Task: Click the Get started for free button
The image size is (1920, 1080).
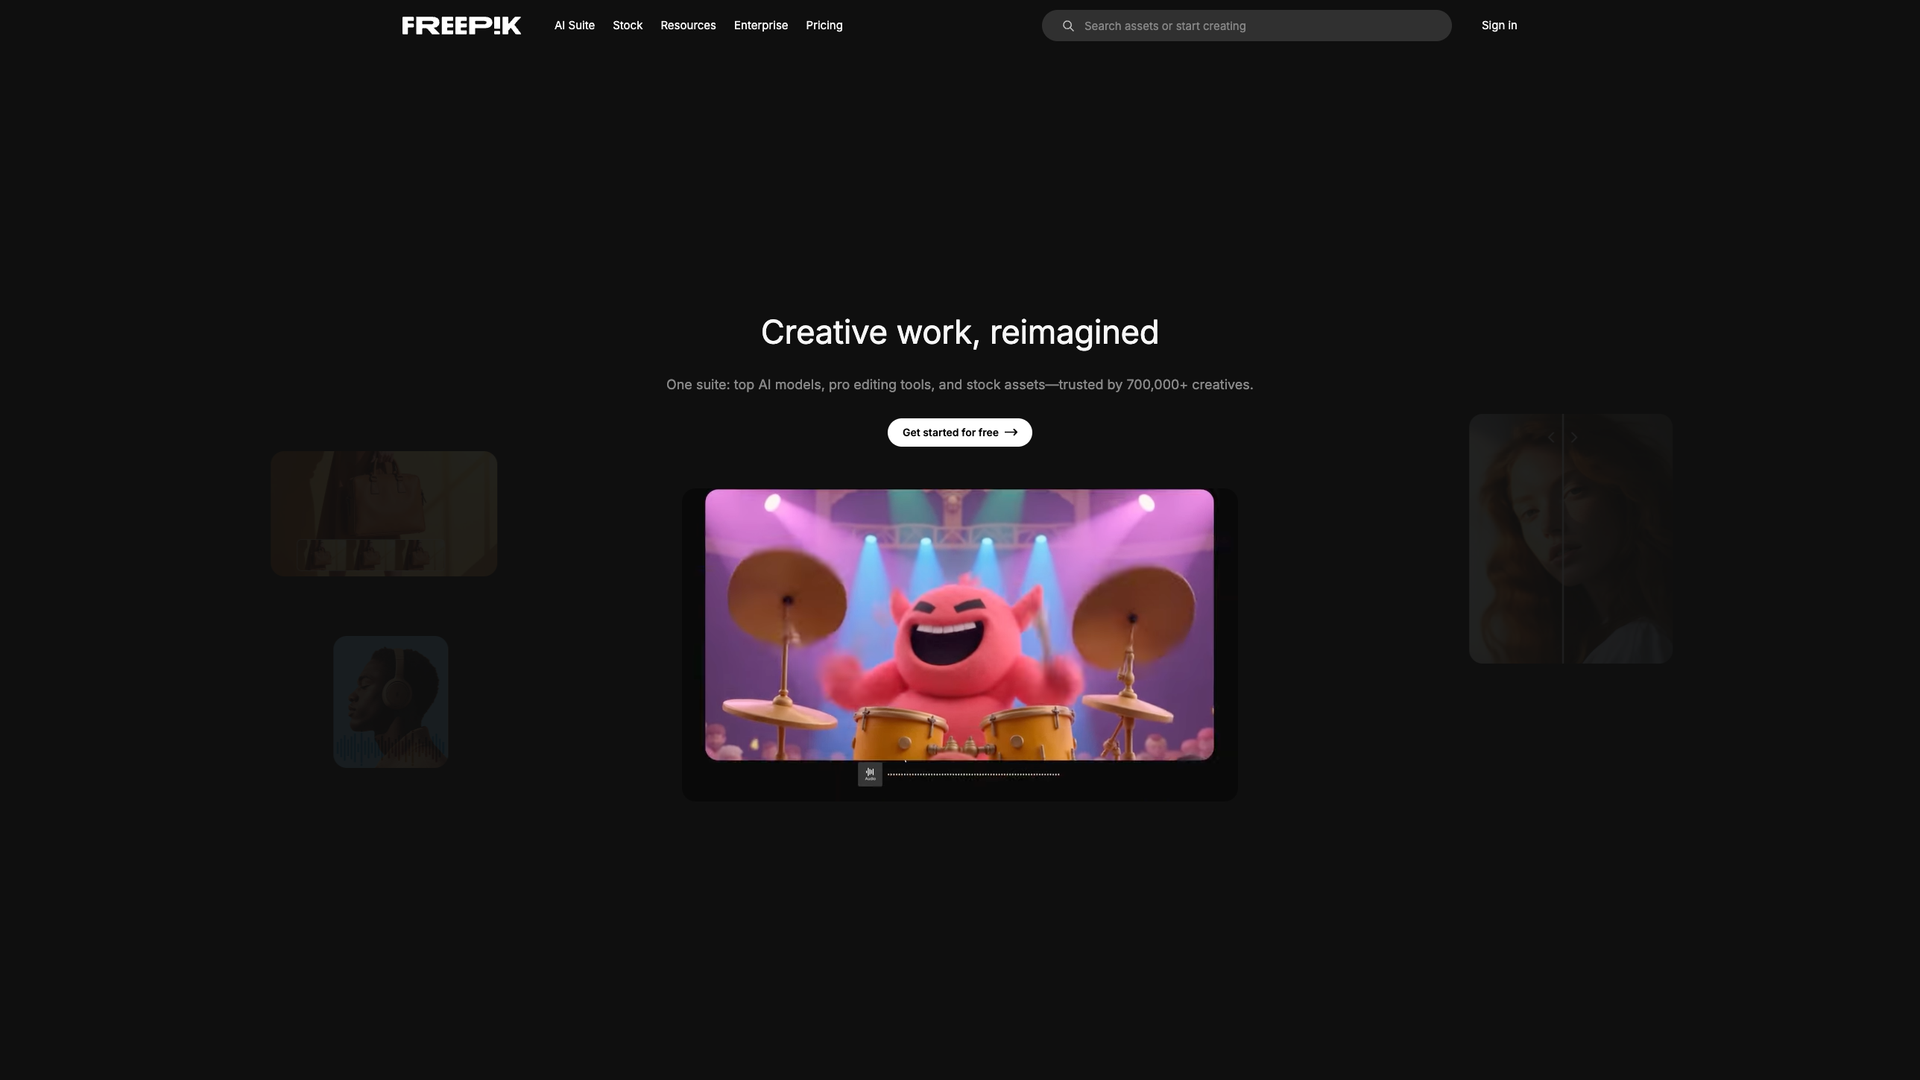Action: point(959,432)
